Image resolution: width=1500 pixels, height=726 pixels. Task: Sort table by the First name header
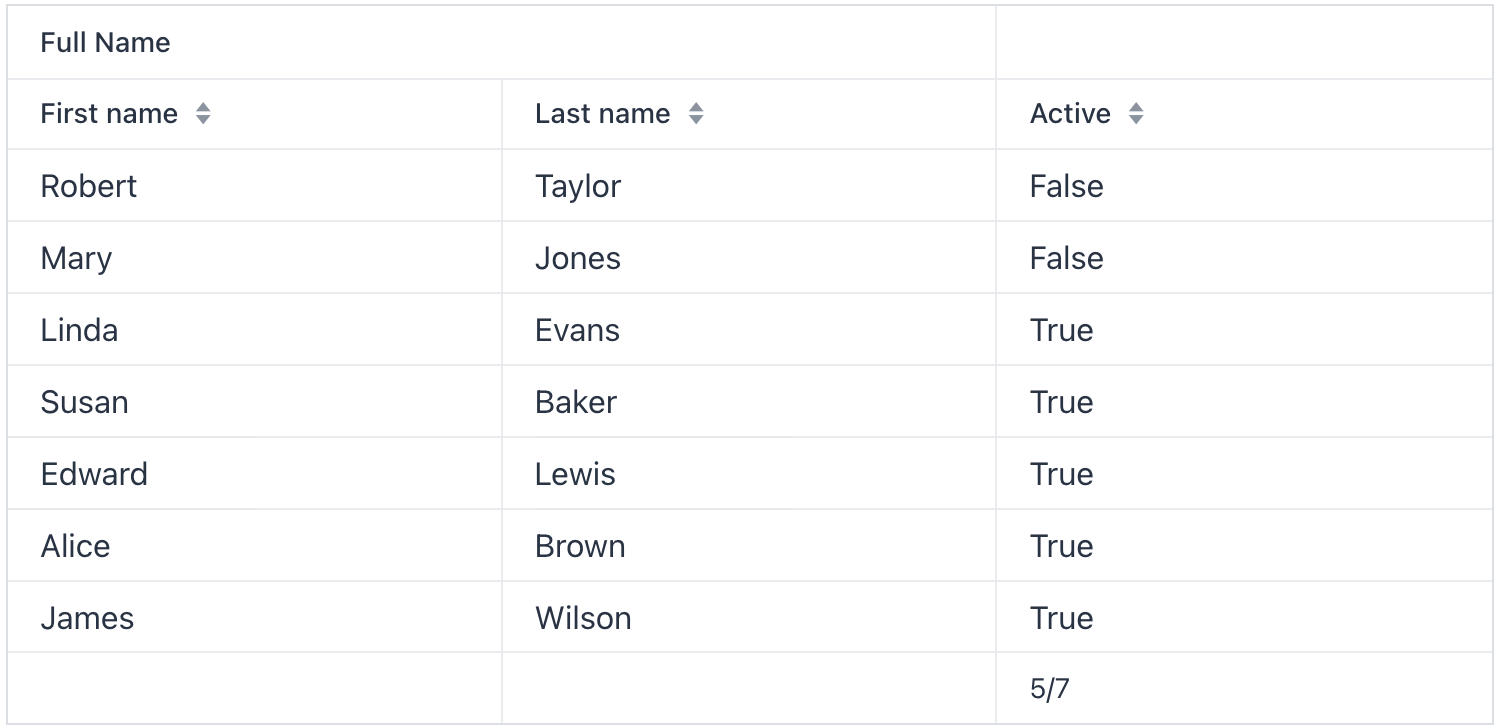(110, 114)
